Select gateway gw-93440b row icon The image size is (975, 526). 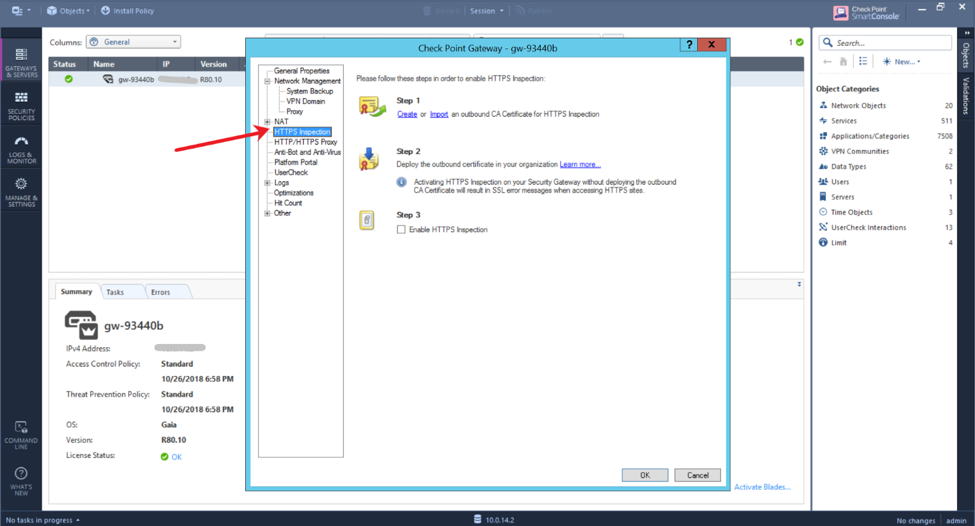(108, 79)
